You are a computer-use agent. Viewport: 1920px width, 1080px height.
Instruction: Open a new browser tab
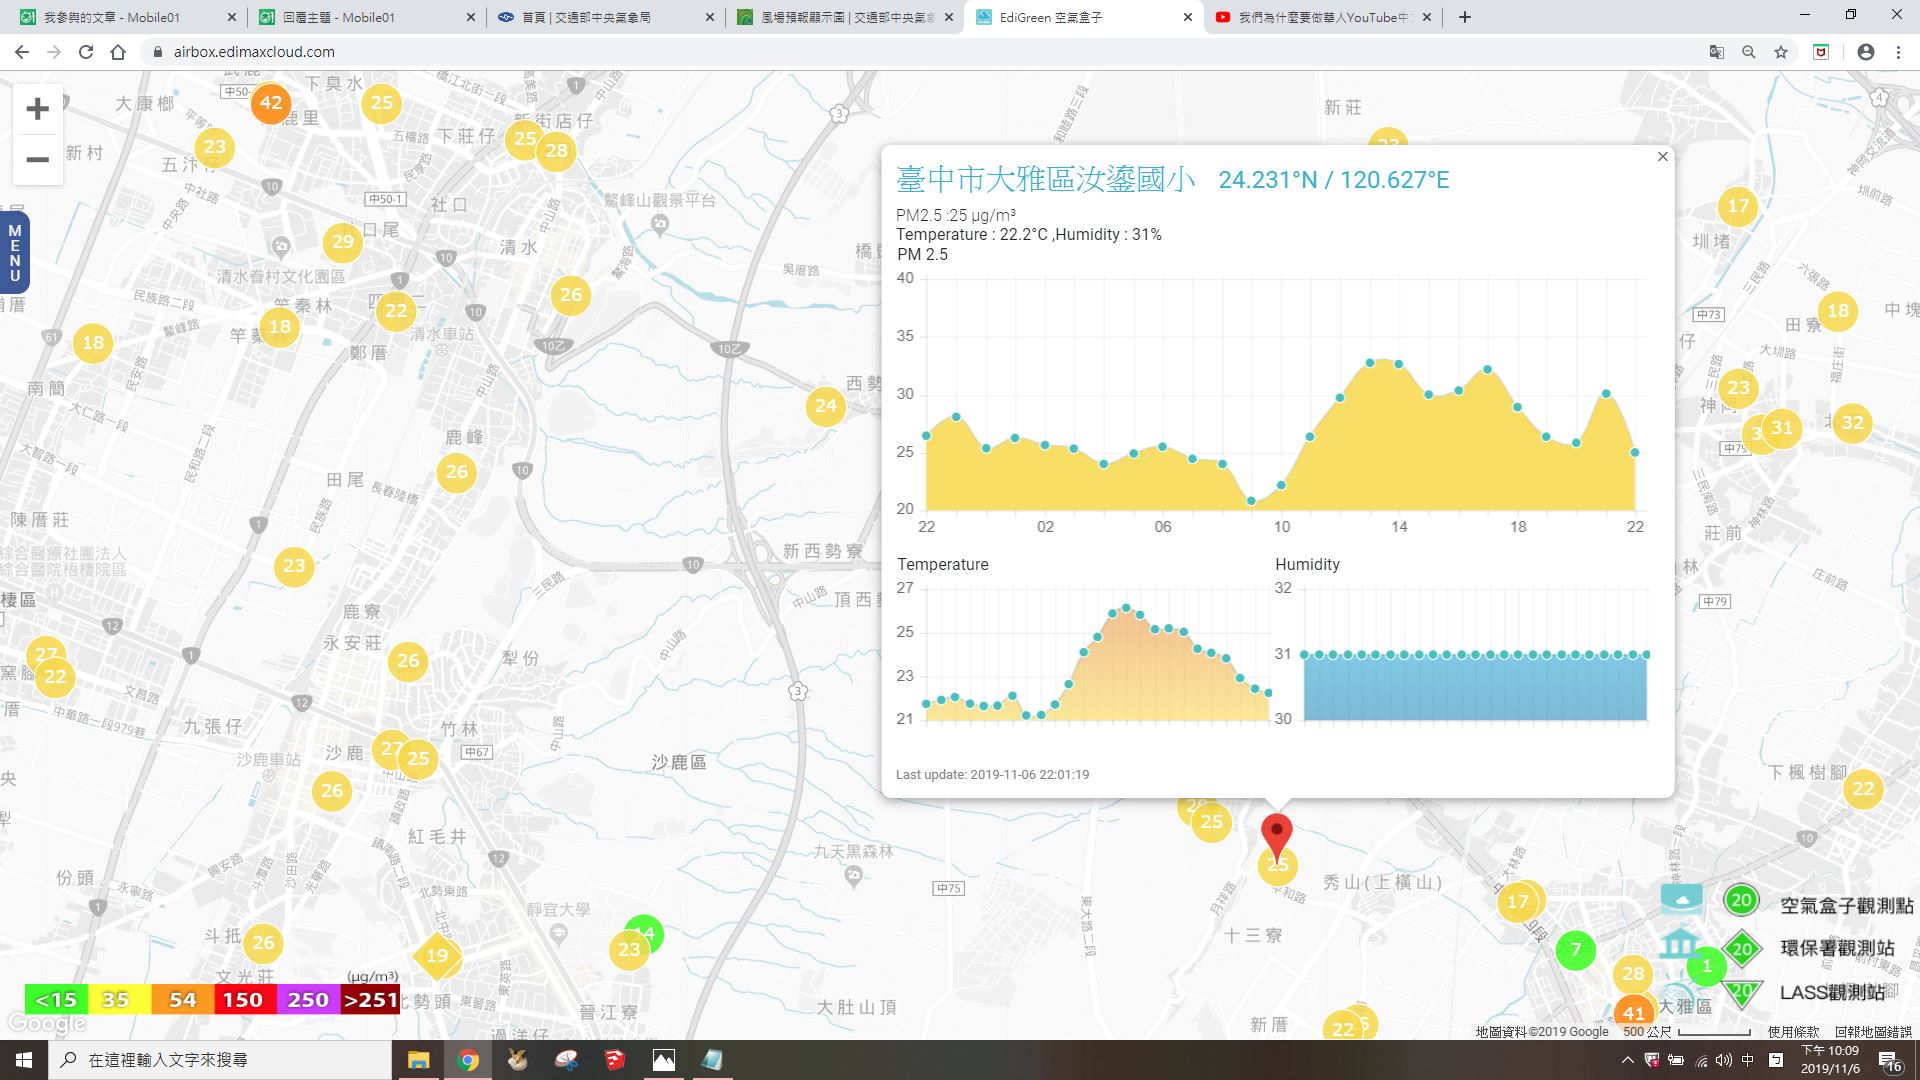1464,17
